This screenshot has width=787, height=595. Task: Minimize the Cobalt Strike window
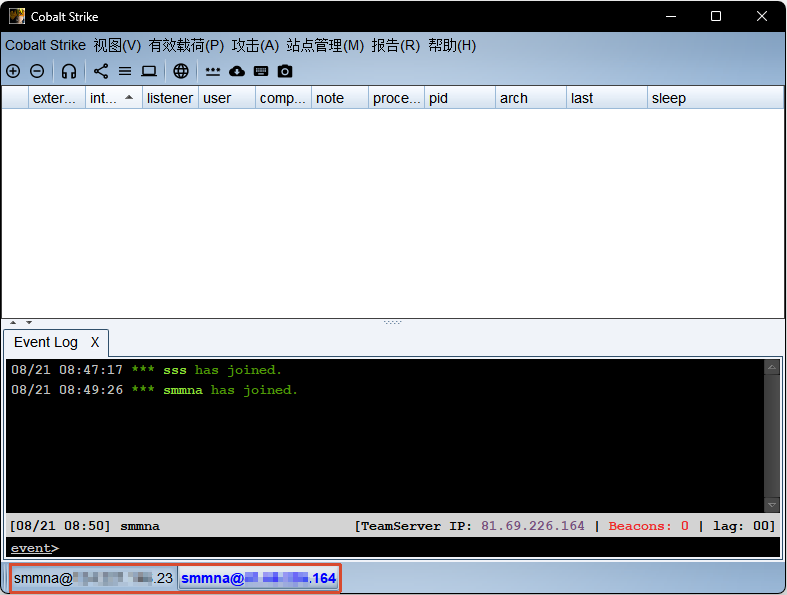pyautogui.click(x=671, y=16)
